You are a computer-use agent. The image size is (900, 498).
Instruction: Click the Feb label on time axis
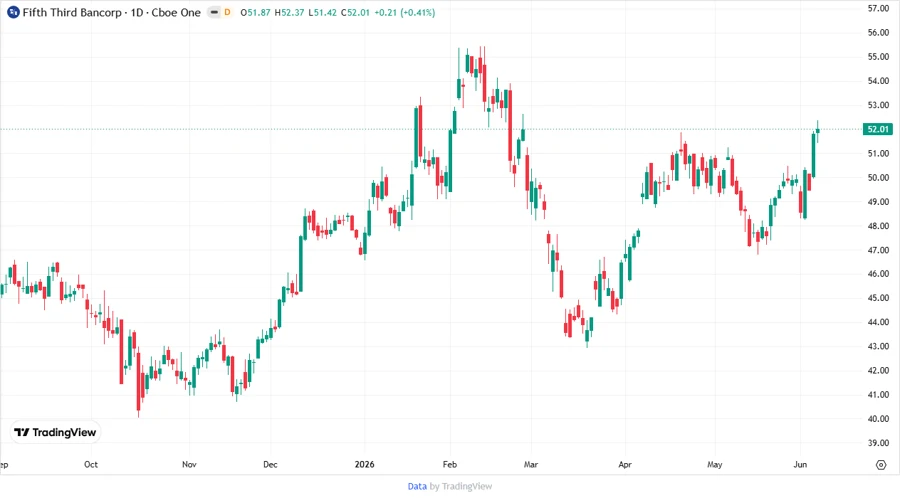click(x=449, y=464)
